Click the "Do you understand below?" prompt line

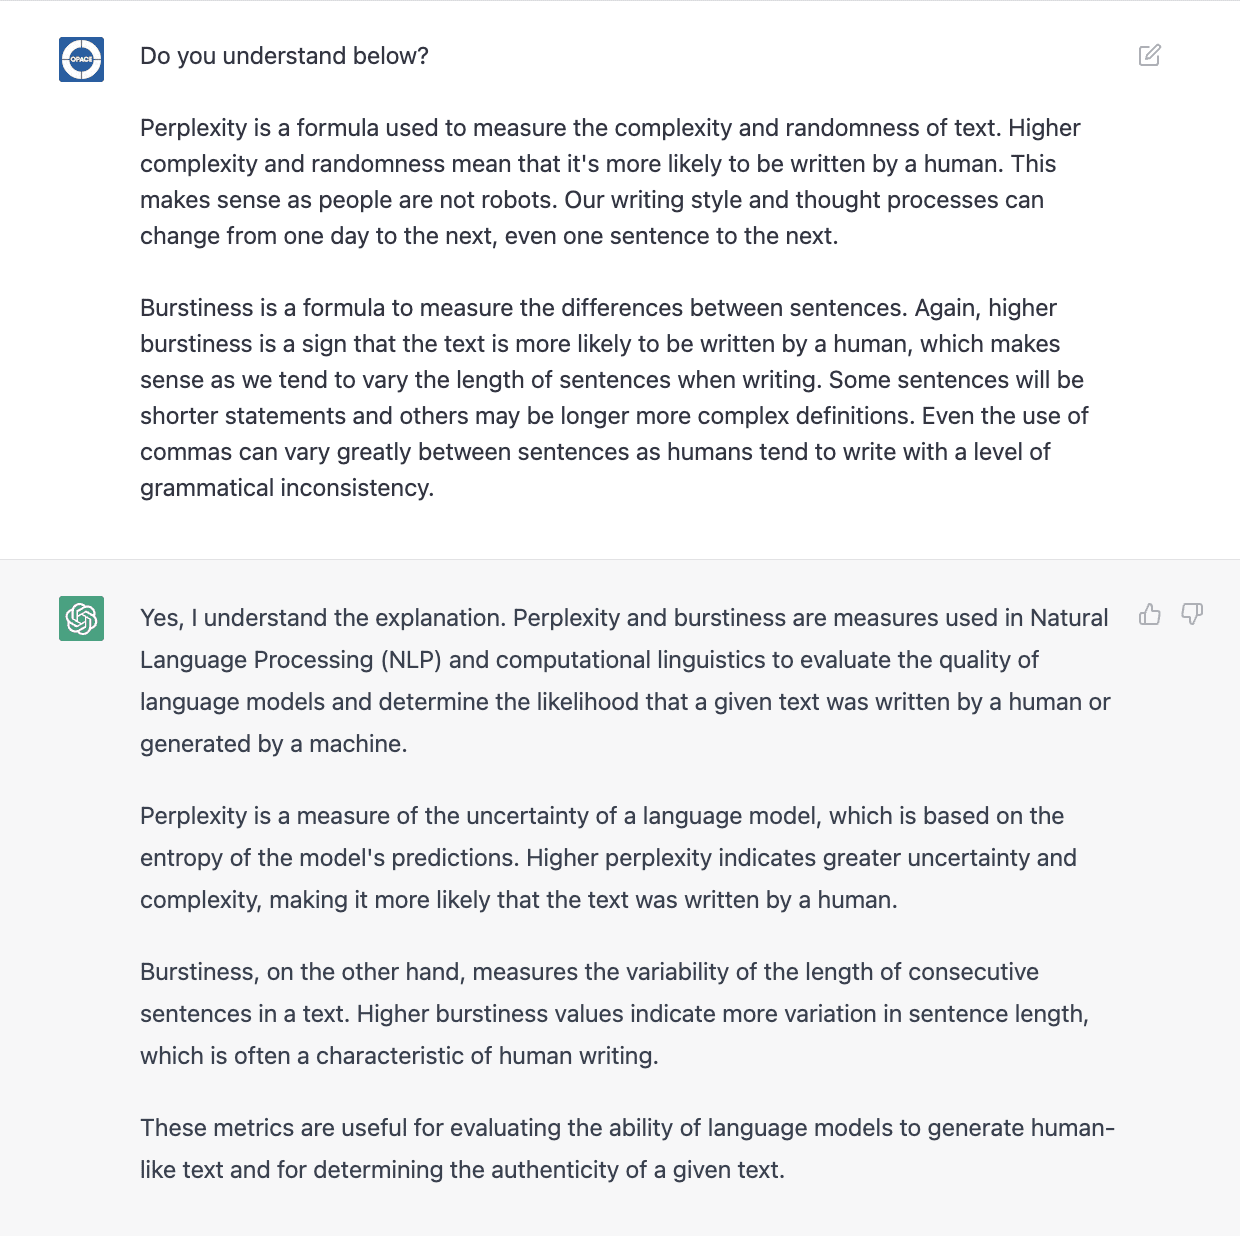284,56
